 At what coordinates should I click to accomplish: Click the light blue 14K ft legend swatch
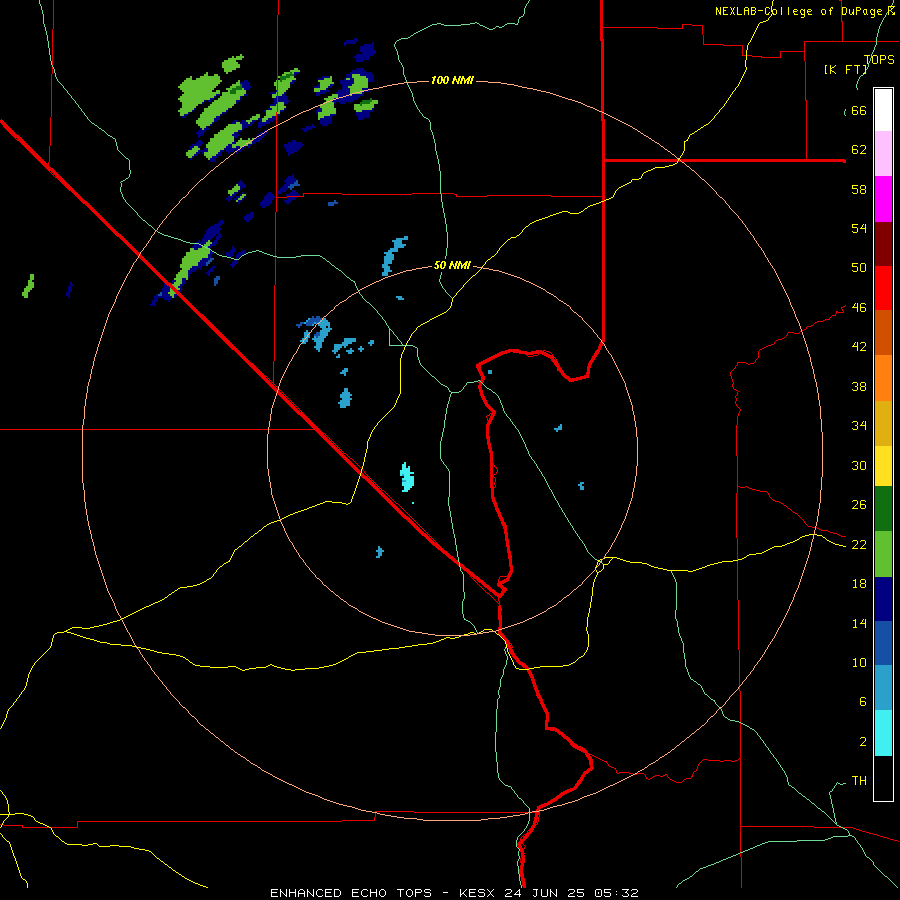point(883,687)
